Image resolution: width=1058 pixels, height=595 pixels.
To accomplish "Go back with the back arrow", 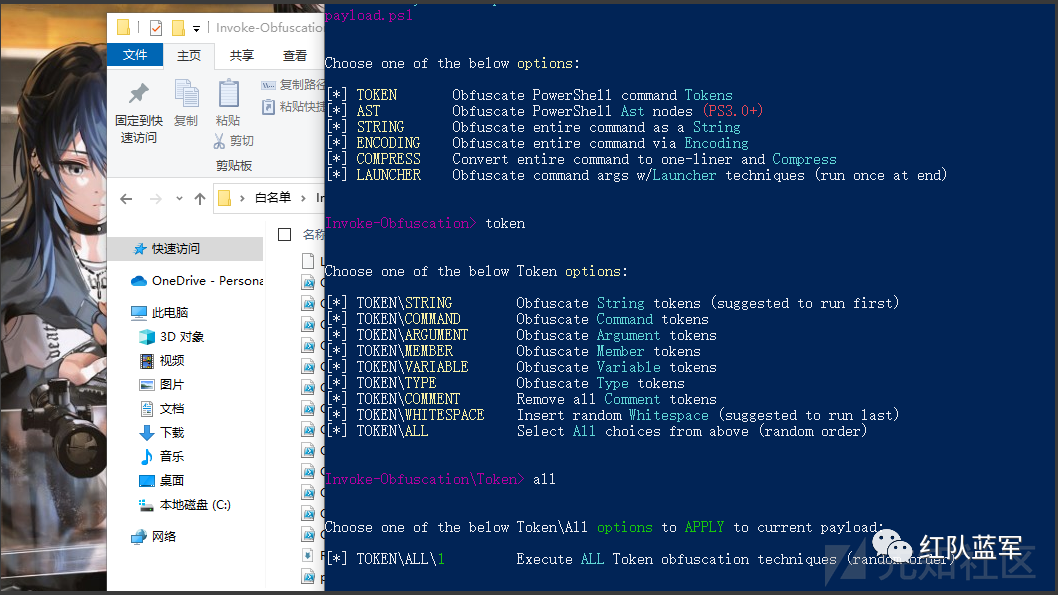I will [x=126, y=198].
